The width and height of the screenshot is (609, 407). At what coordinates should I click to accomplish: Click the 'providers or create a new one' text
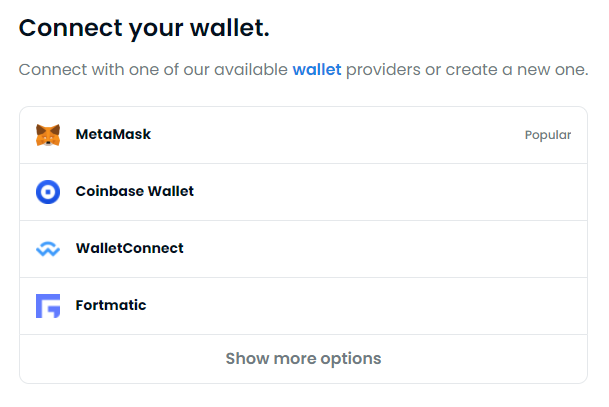[x=467, y=70]
